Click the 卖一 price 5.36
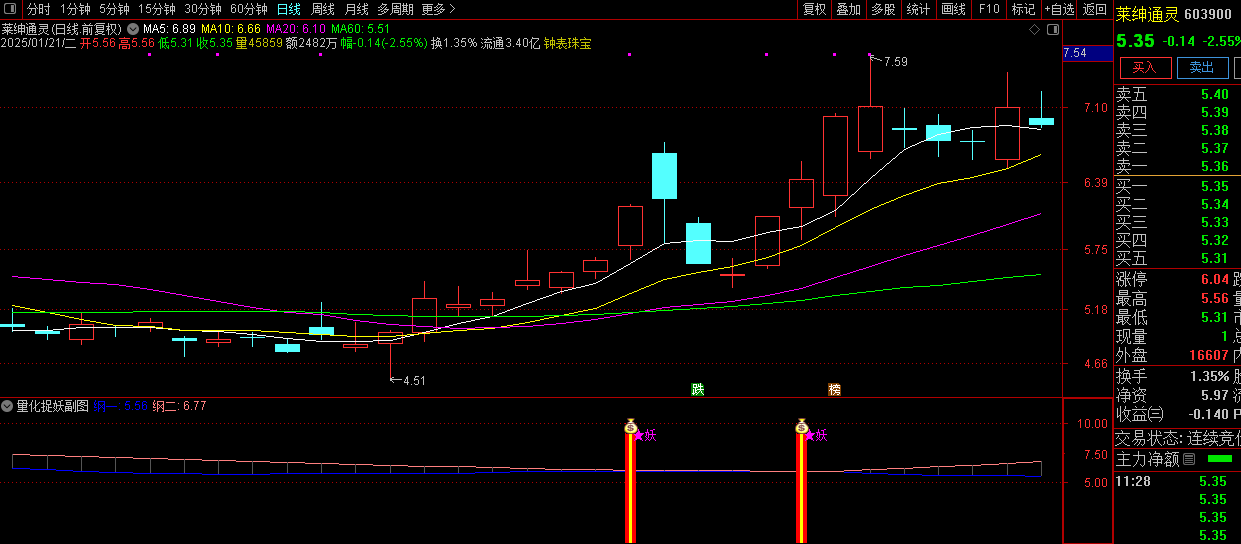Viewport: 1241px width, 544px height. [x=1214, y=166]
